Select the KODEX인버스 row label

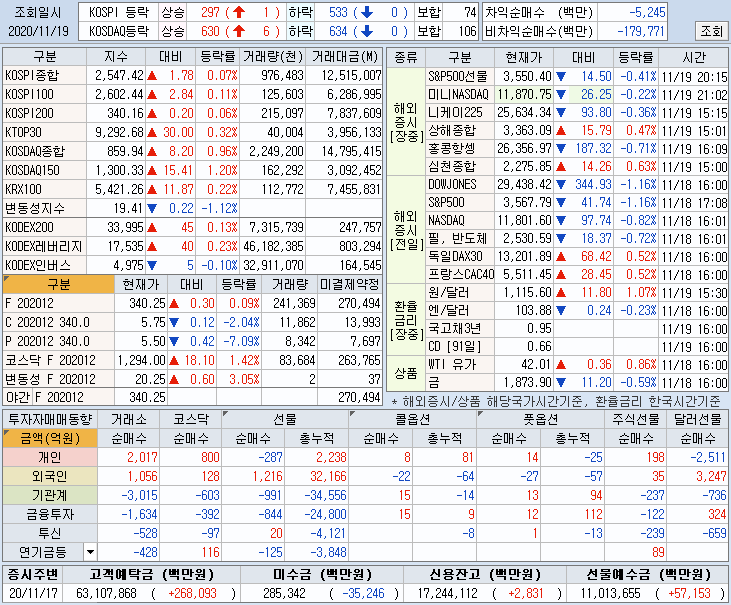(44, 265)
